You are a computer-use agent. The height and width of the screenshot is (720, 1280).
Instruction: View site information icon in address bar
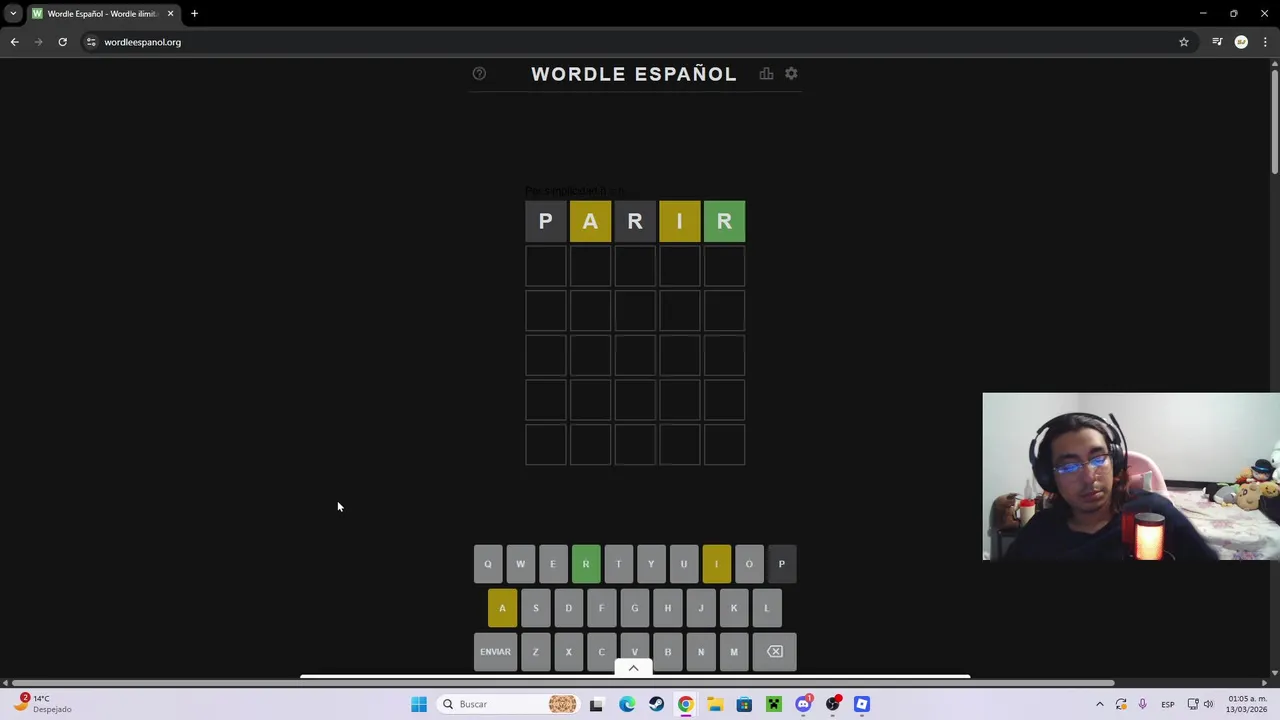(x=91, y=42)
